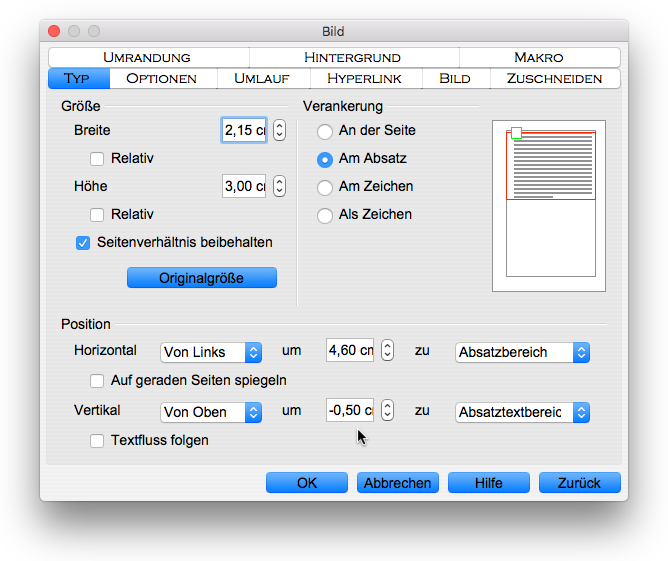Image resolution: width=668 pixels, height=561 pixels.
Task: Click the Zurück reset button
Action: (x=579, y=483)
